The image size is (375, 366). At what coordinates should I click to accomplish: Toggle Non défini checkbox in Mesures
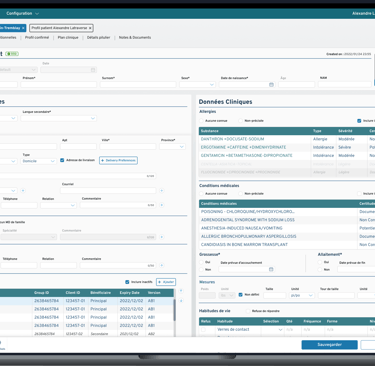point(241,295)
